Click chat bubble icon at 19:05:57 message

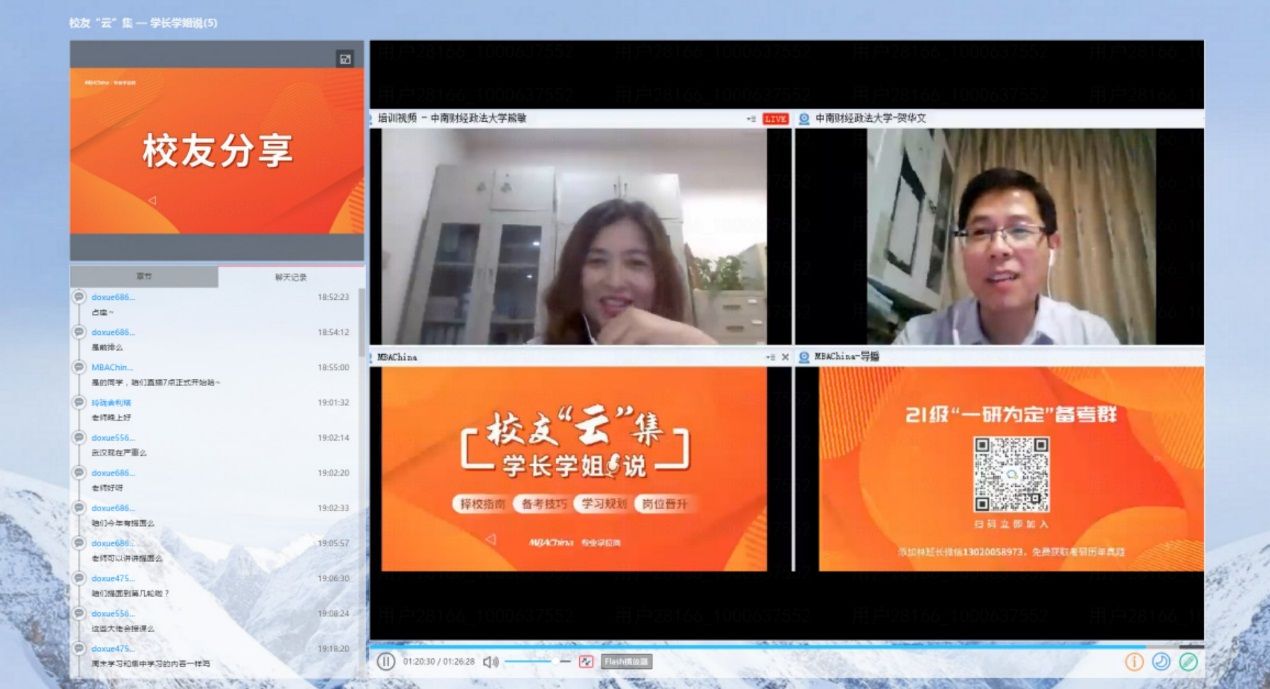[x=79, y=543]
